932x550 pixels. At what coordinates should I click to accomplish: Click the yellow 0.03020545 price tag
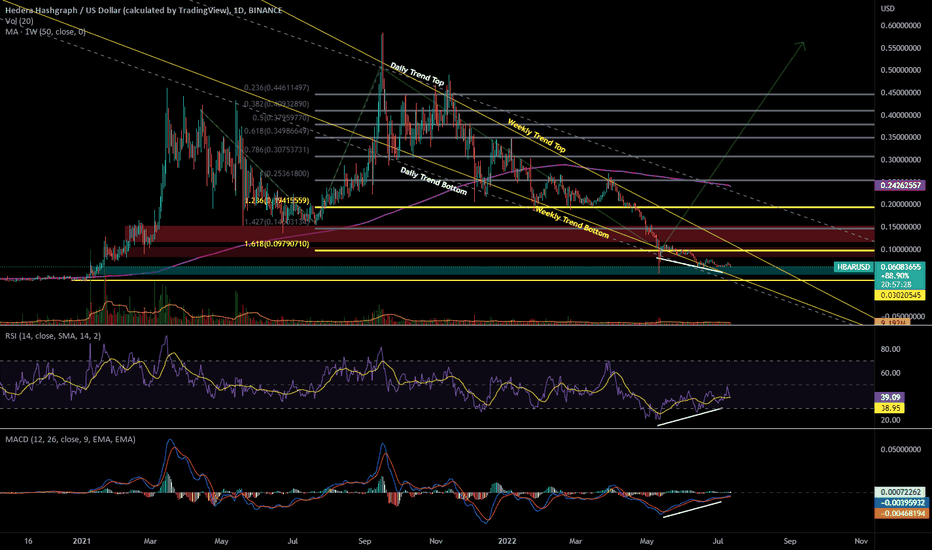pos(900,295)
